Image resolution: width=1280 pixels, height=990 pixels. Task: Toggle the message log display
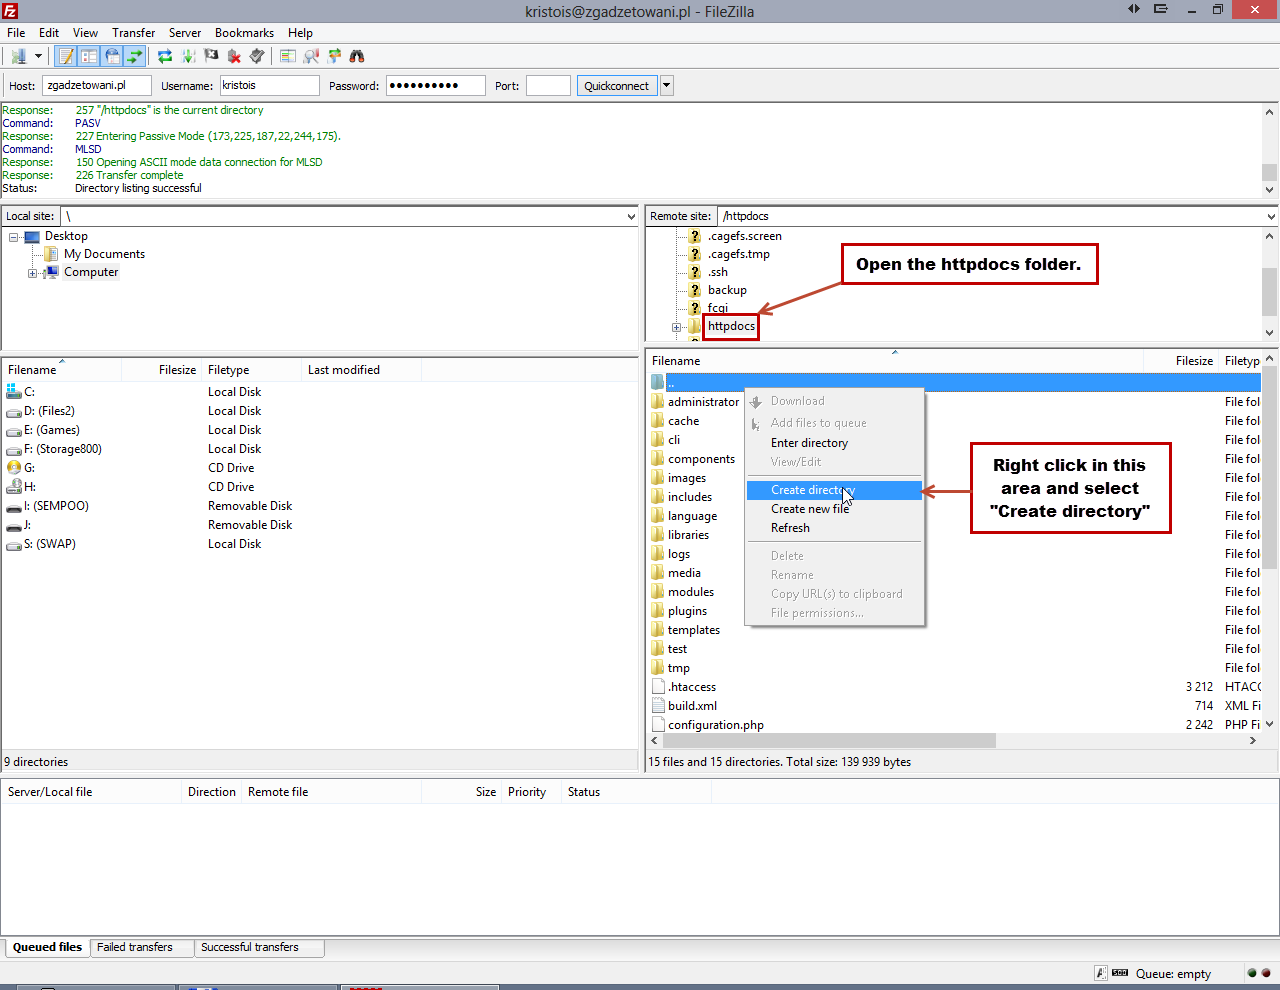(66, 57)
